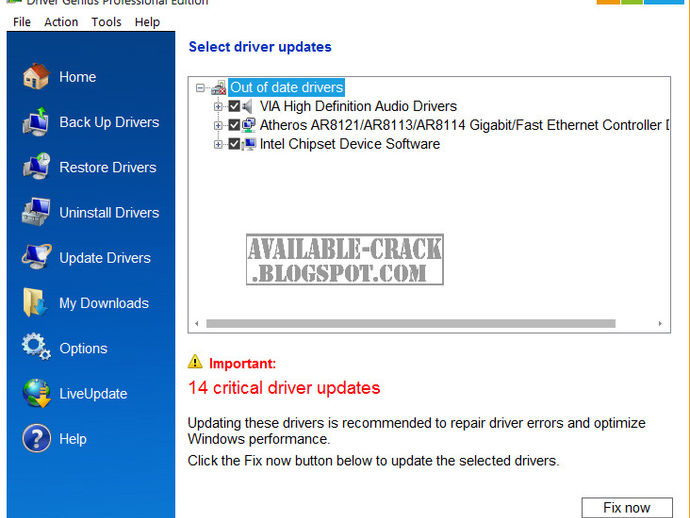Open Restore Drivers section
This screenshot has width=690, height=518.
point(108,167)
